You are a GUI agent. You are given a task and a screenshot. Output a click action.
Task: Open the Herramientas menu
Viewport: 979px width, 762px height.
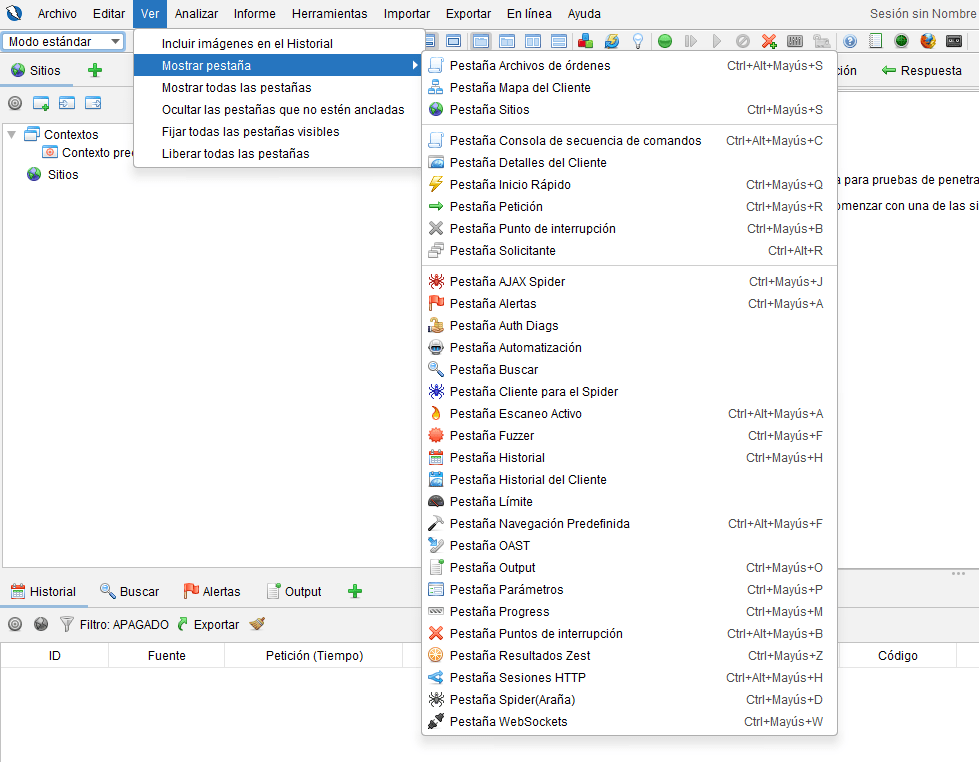coord(329,14)
